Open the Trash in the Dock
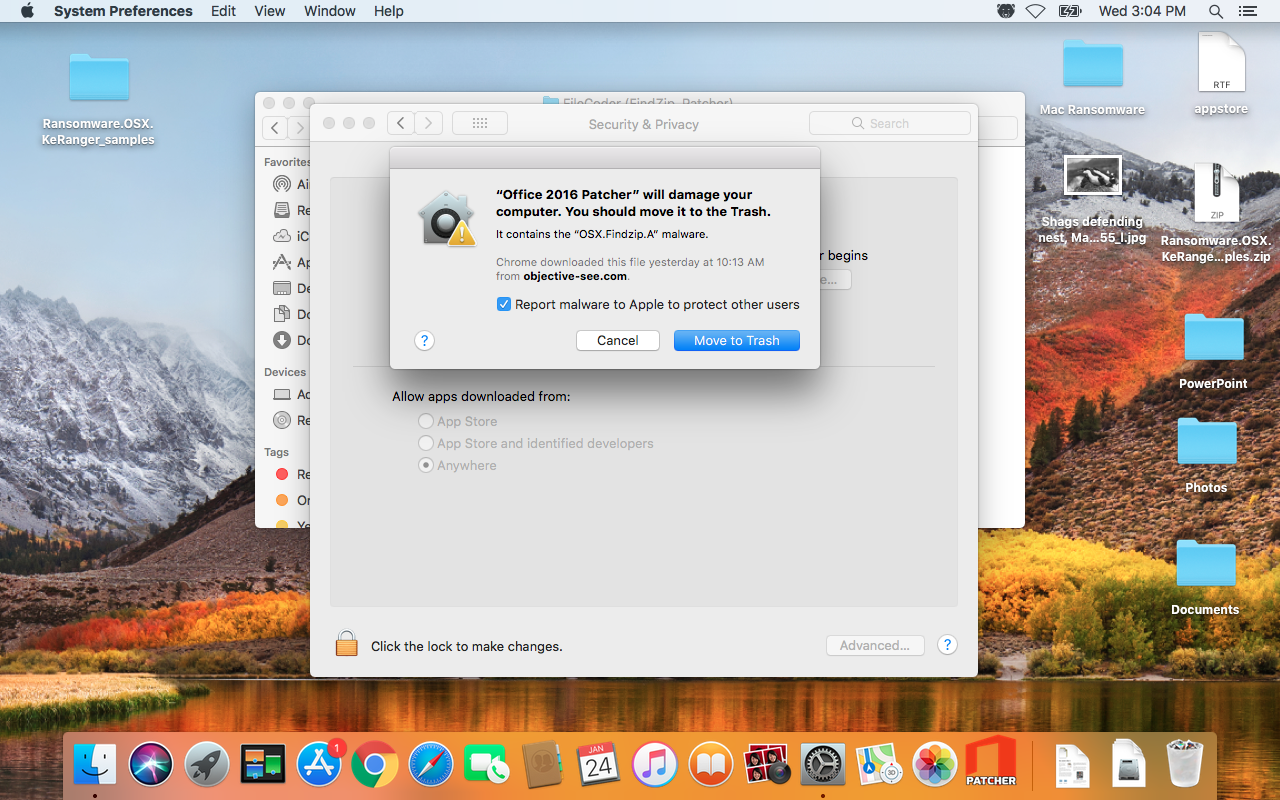Image resolution: width=1280 pixels, height=800 pixels. coord(1185,765)
